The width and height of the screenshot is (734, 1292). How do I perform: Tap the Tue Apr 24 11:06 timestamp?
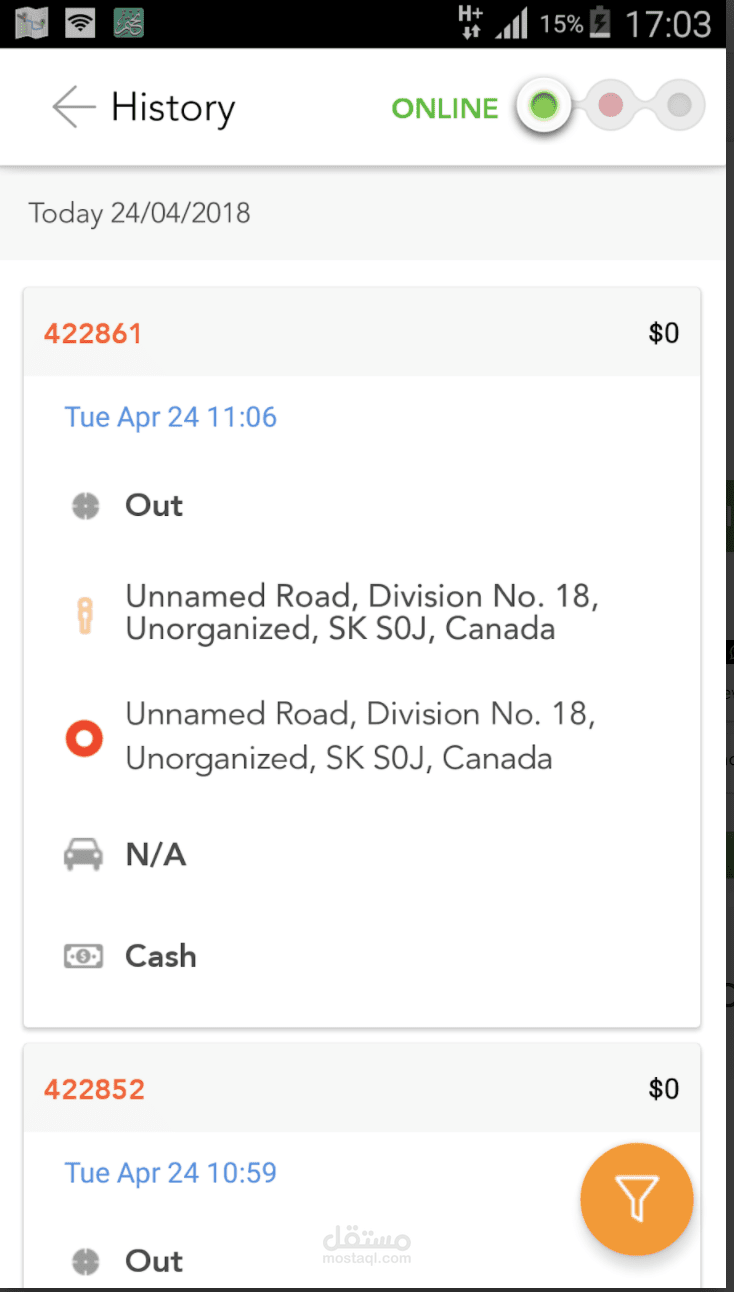170,417
